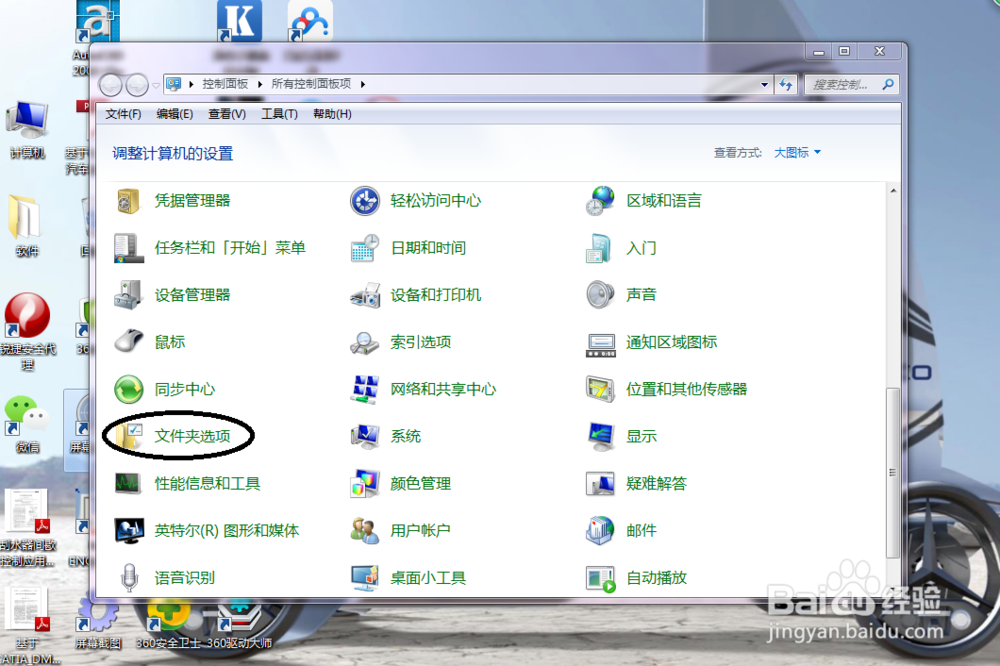Open the 颜色管理 icon
This screenshot has width=1000, height=666.
(x=365, y=484)
